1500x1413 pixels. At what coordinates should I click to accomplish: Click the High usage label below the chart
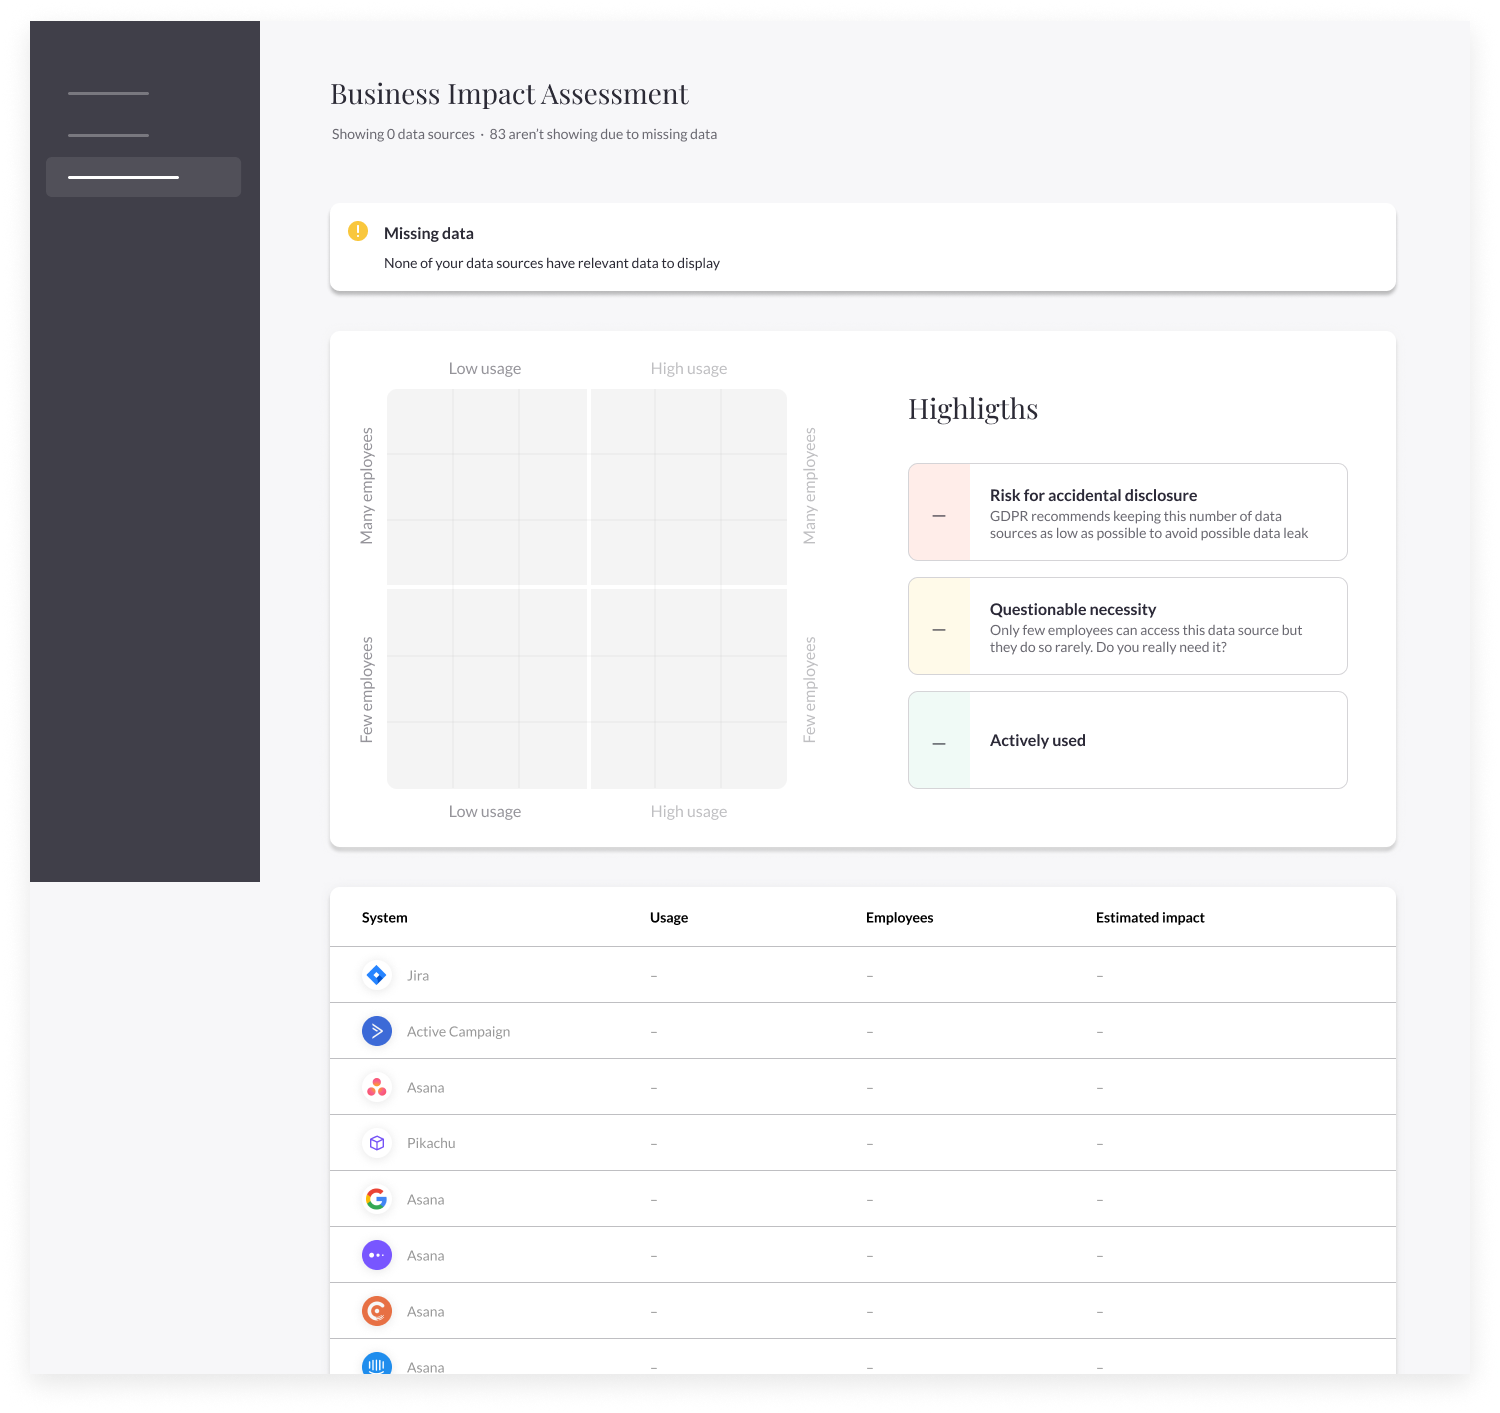tap(689, 811)
